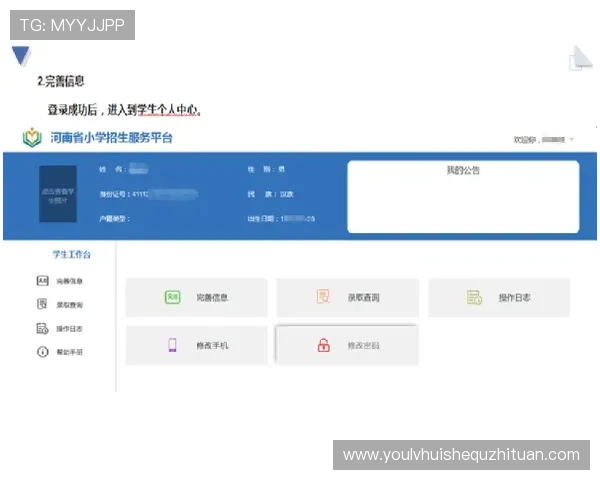Image resolution: width=600 pixels, height=480 pixels.
Task: Click the 2.完善信息 heading text
Action: point(60,81)
